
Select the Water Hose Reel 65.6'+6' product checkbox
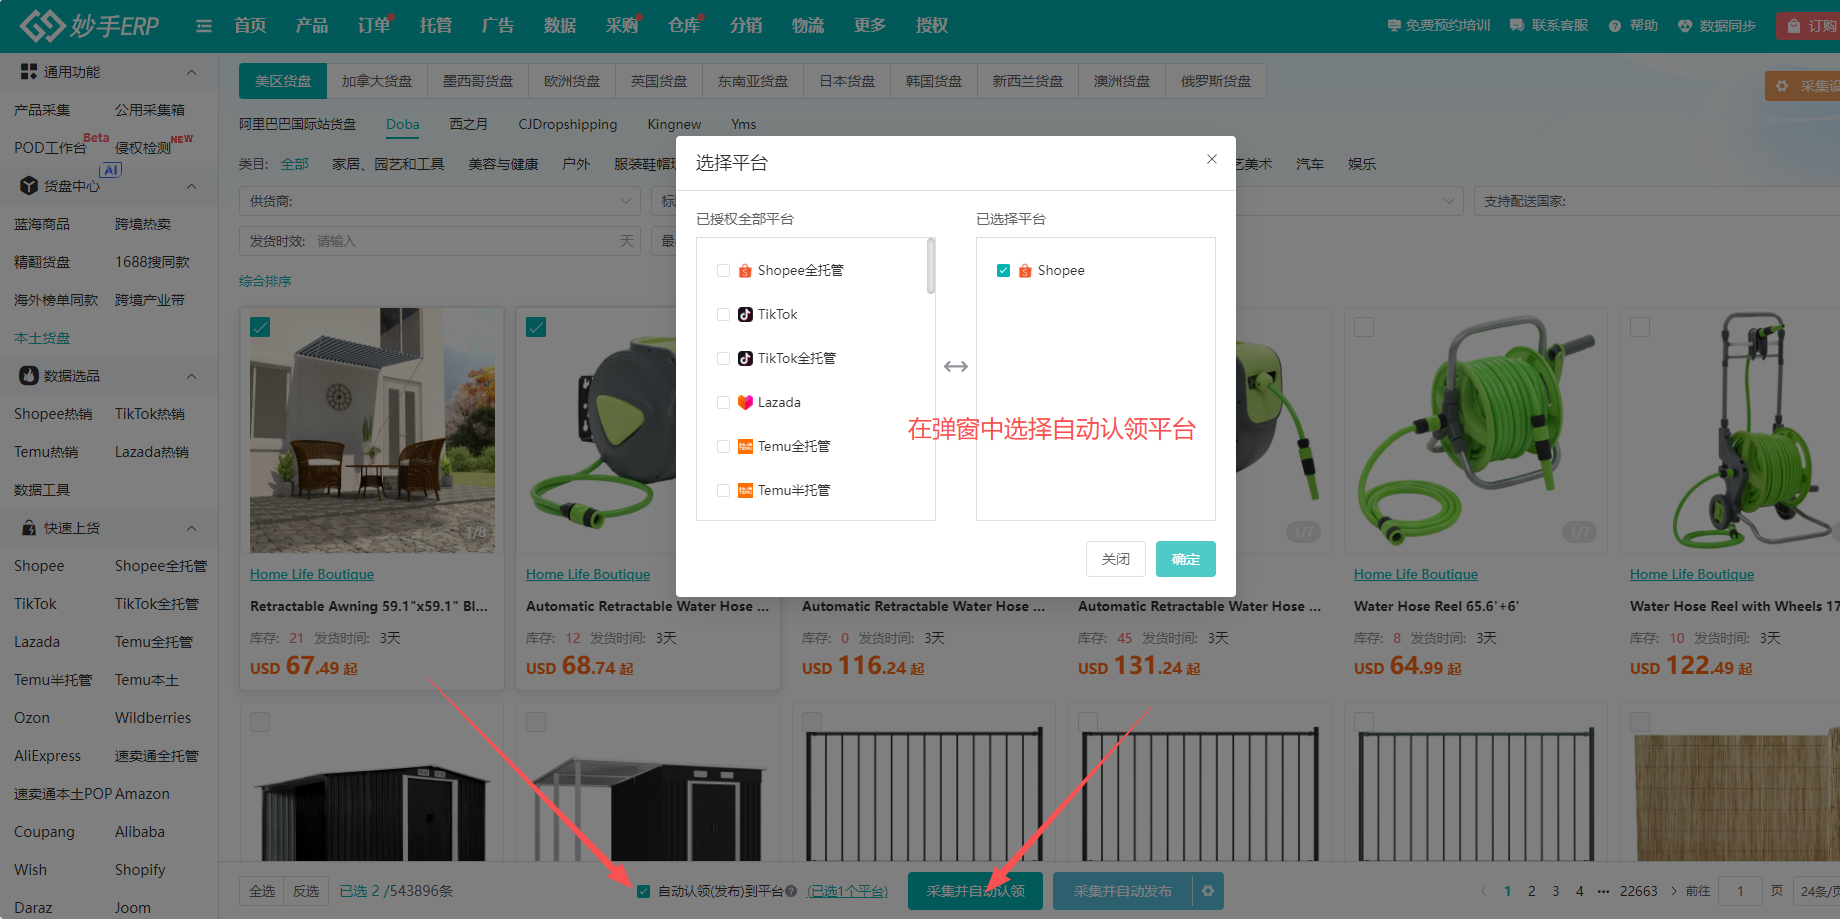[x=1364, y=327]
